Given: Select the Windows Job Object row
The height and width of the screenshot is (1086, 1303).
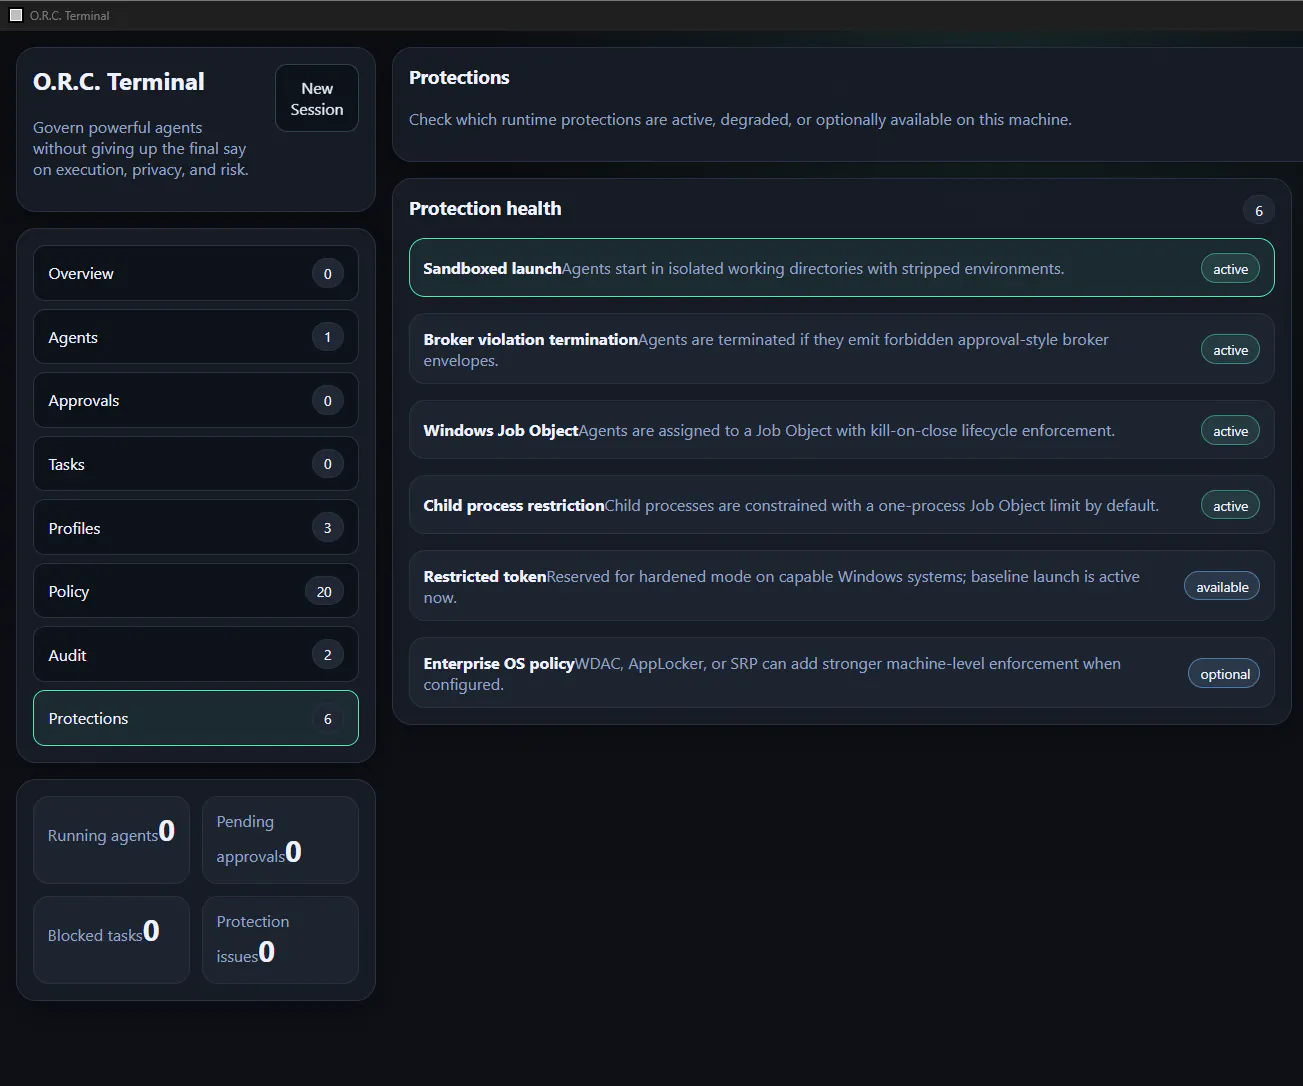Looking at the screenshot, I should tap(842, 430).
